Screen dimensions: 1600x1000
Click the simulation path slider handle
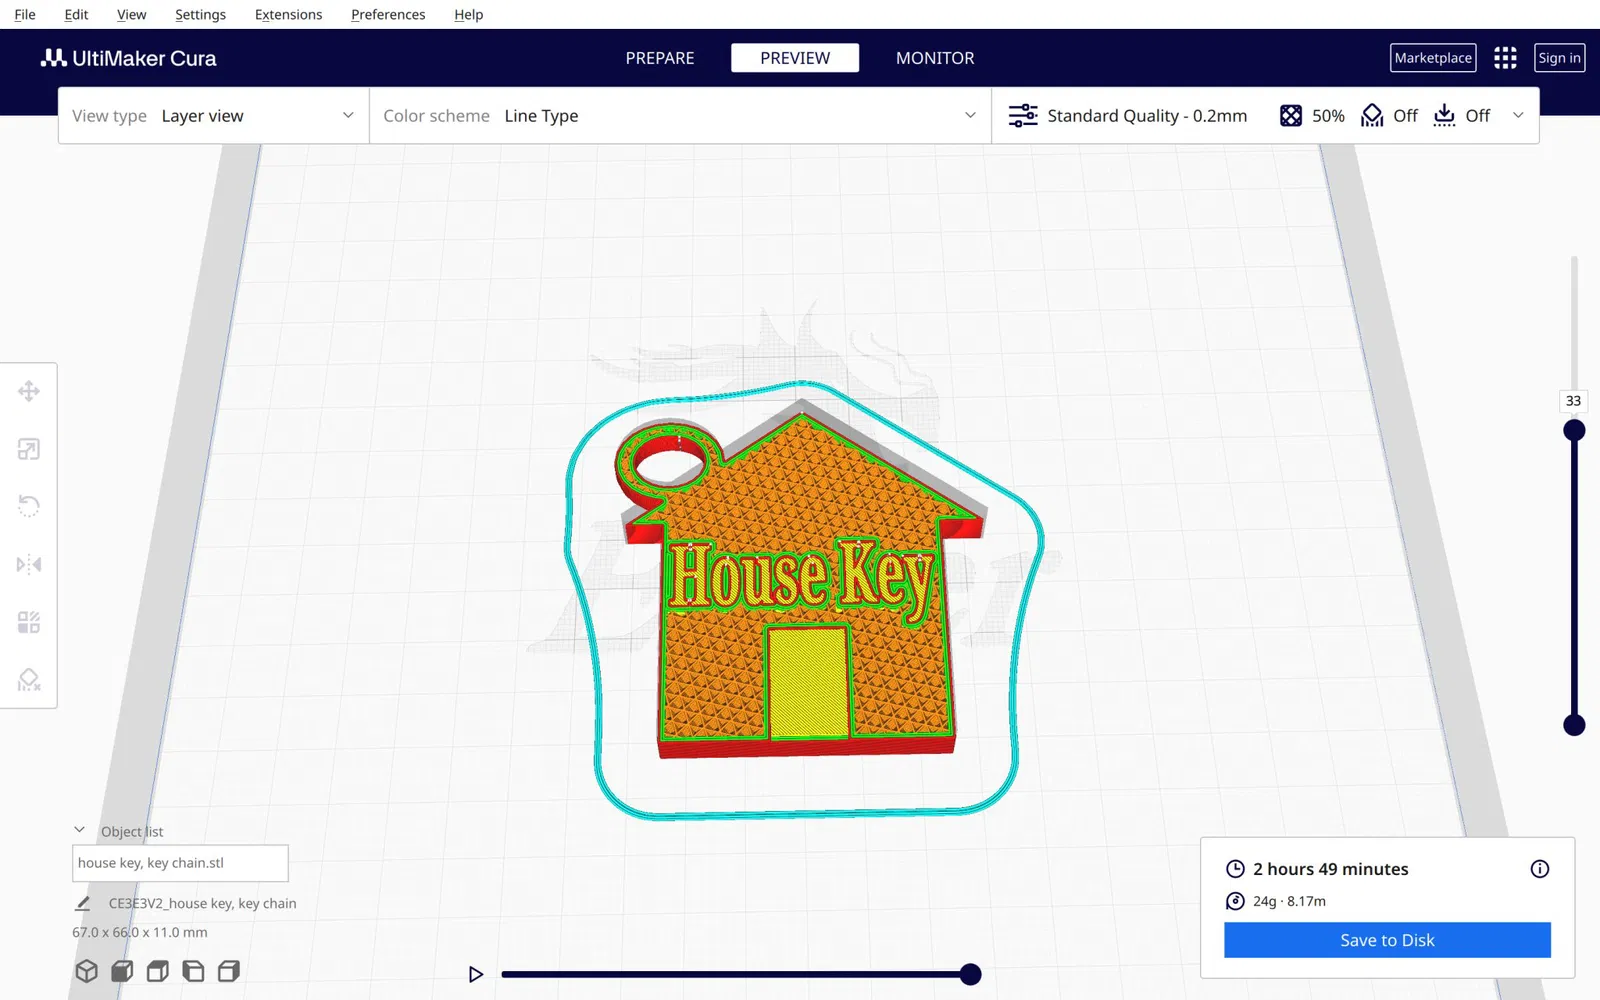pos(970,974)
